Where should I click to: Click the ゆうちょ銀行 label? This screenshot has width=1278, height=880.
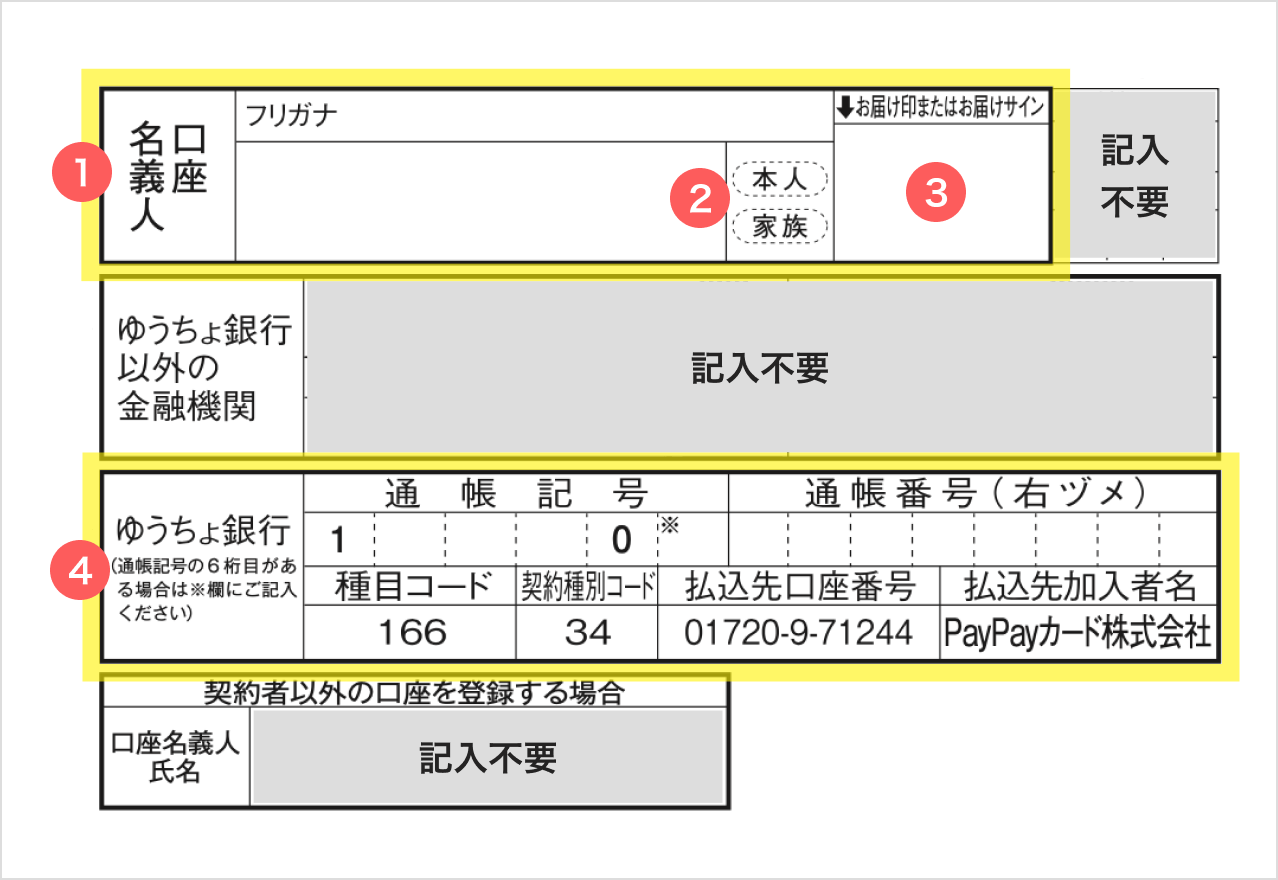[x=203, y=528]
